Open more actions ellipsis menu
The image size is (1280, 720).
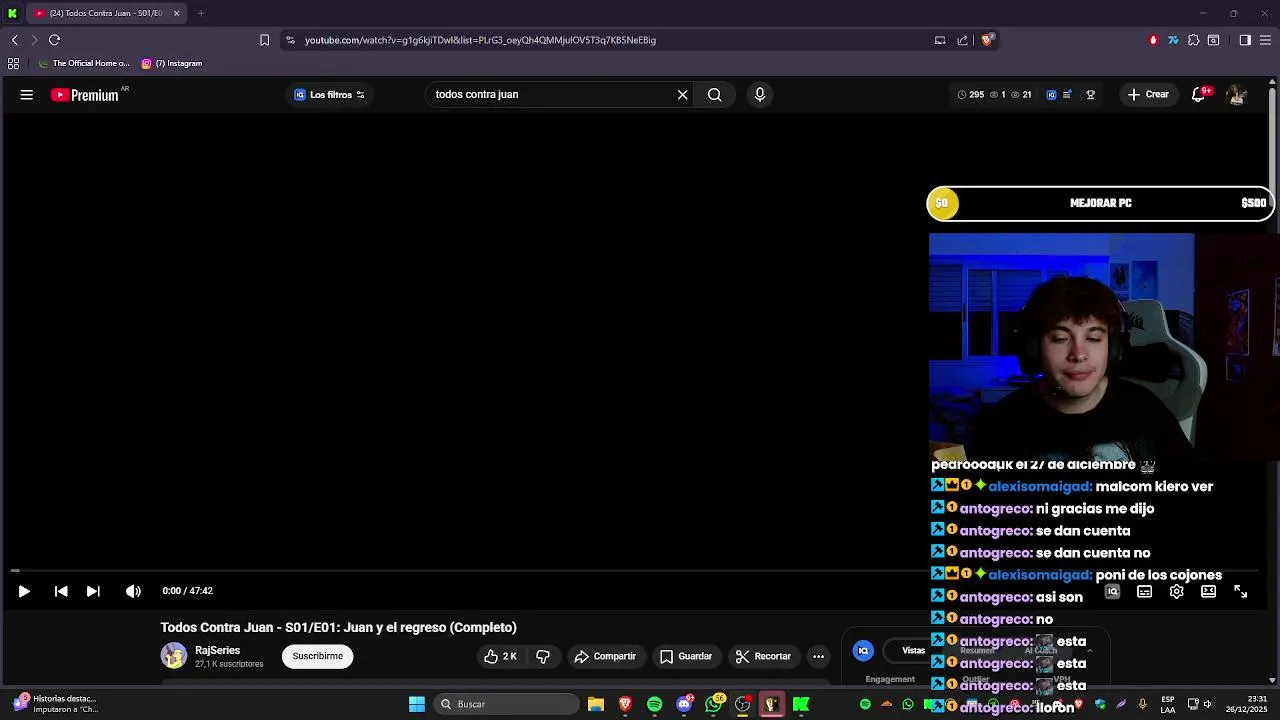[819, 656]
